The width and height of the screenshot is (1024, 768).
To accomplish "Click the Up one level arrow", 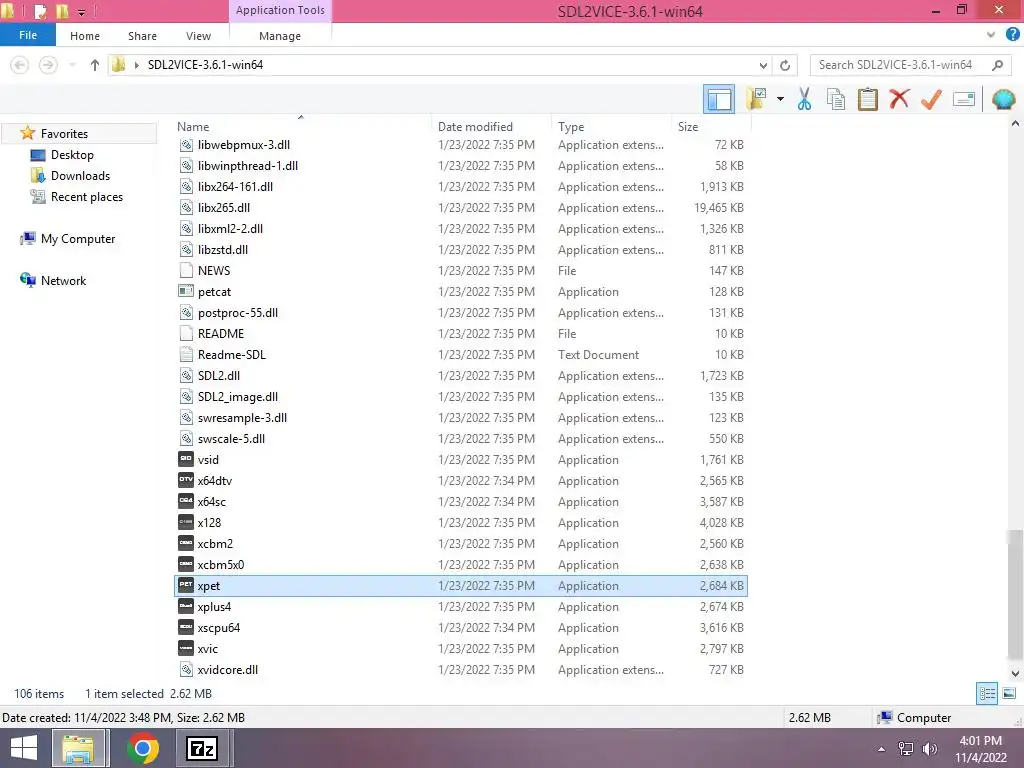I will 95,65.
